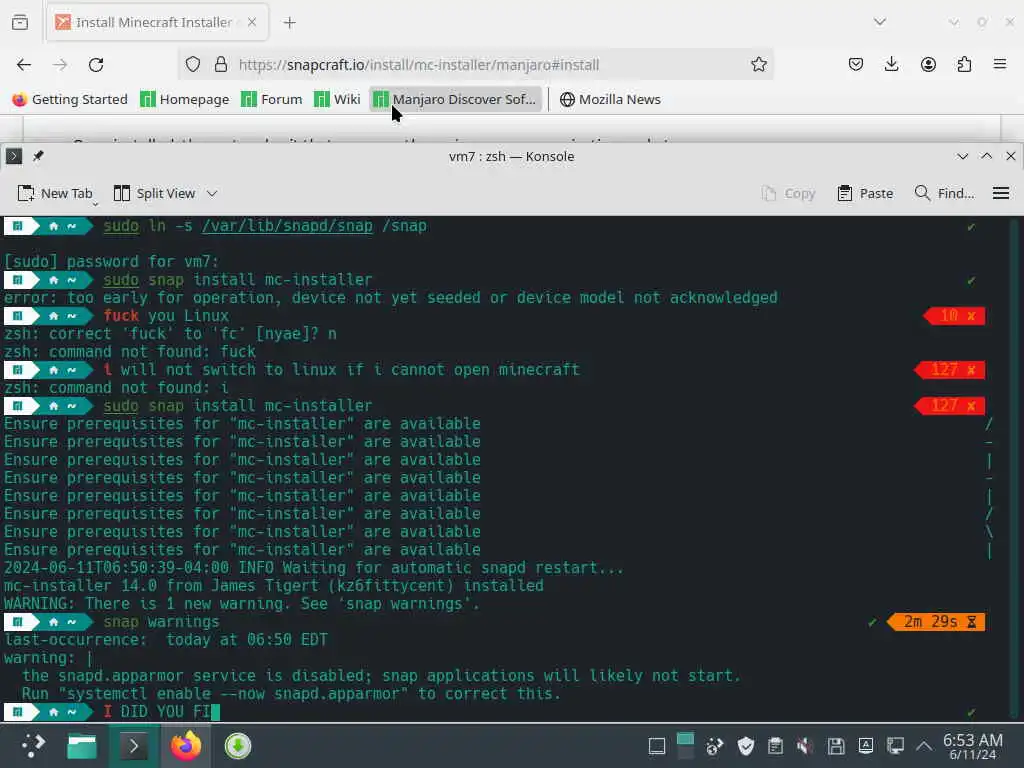Reload the snapcraft page
Viewport: 1024px width, 768px height.
click(x=96, y=65)
